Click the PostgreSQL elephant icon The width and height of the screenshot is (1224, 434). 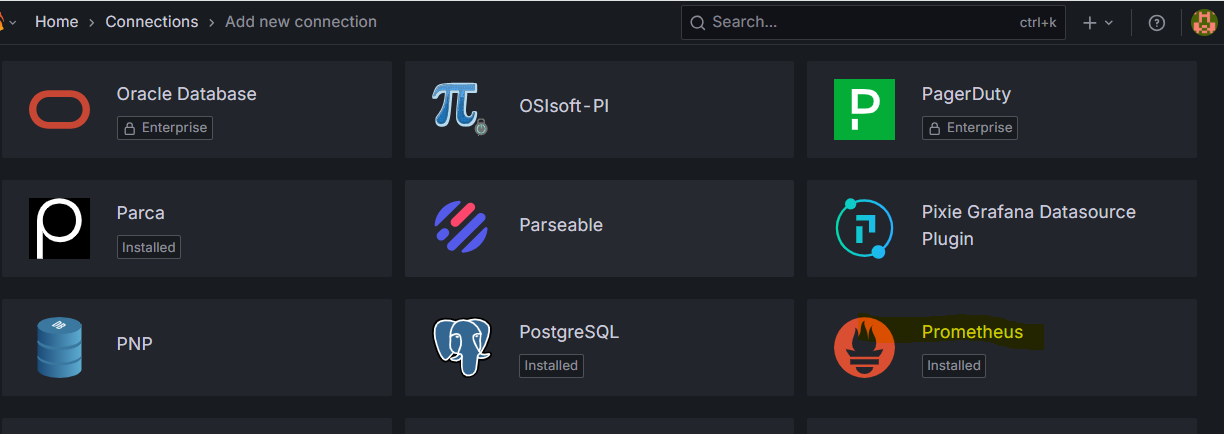pos(461,346)
